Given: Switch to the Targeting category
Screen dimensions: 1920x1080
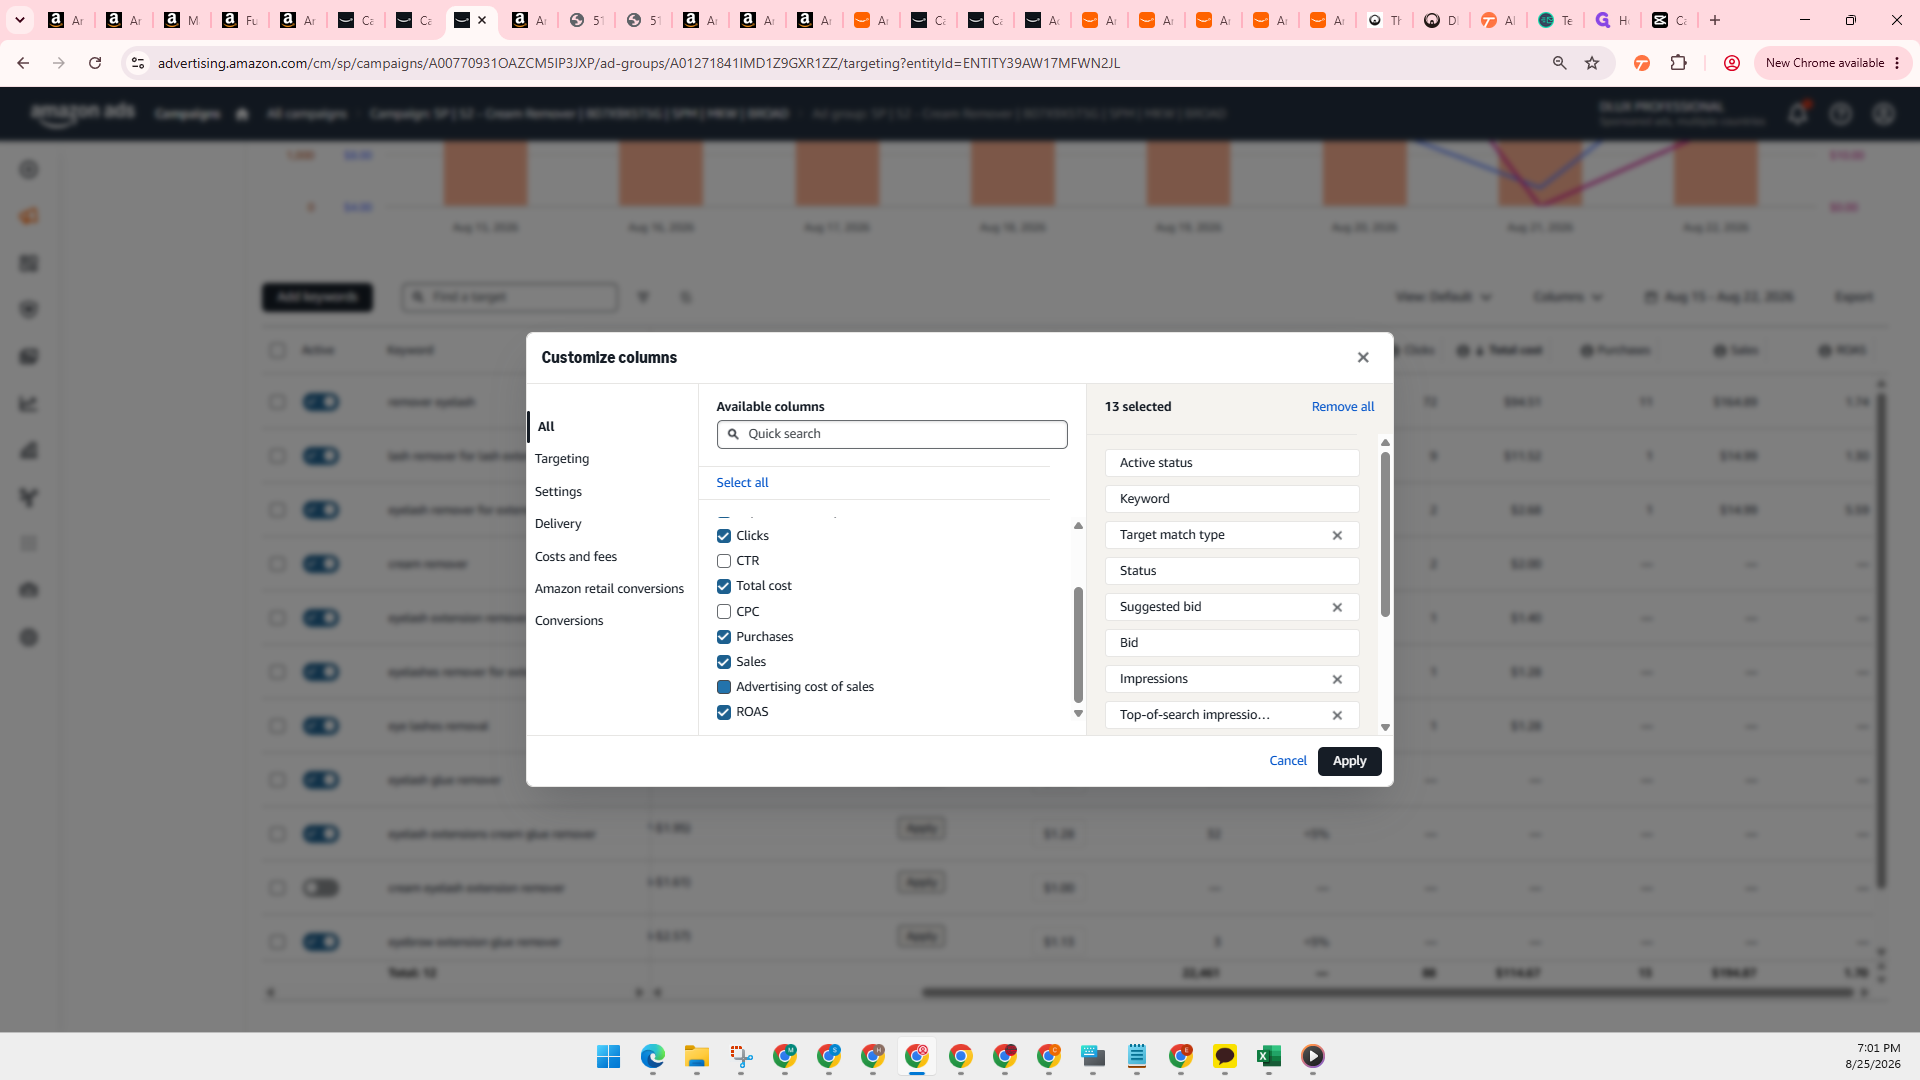Looking at the screenshot, I should [562, 458].
